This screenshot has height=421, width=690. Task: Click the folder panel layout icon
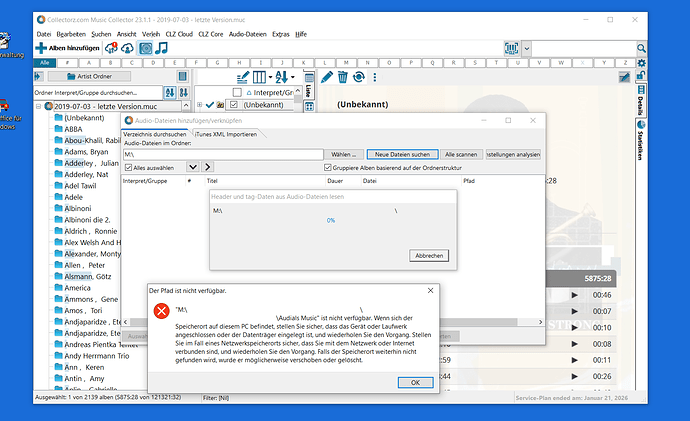(182, 77)
